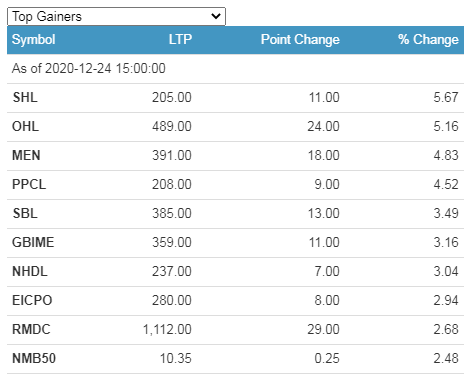Open the SHL symbol link
This screenshot has height=377, width=469.
click(x=25, y=98)
